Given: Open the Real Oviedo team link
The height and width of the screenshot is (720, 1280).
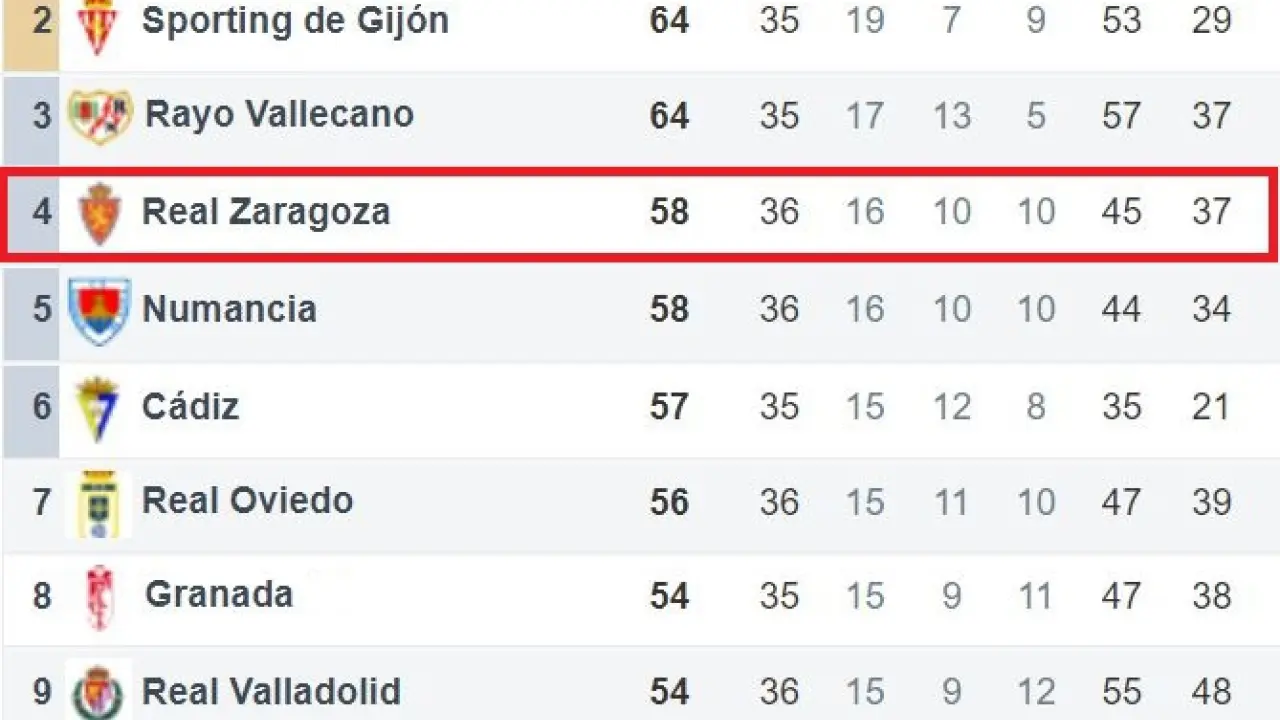Looking at the screenshot, I should pos(247,500).
